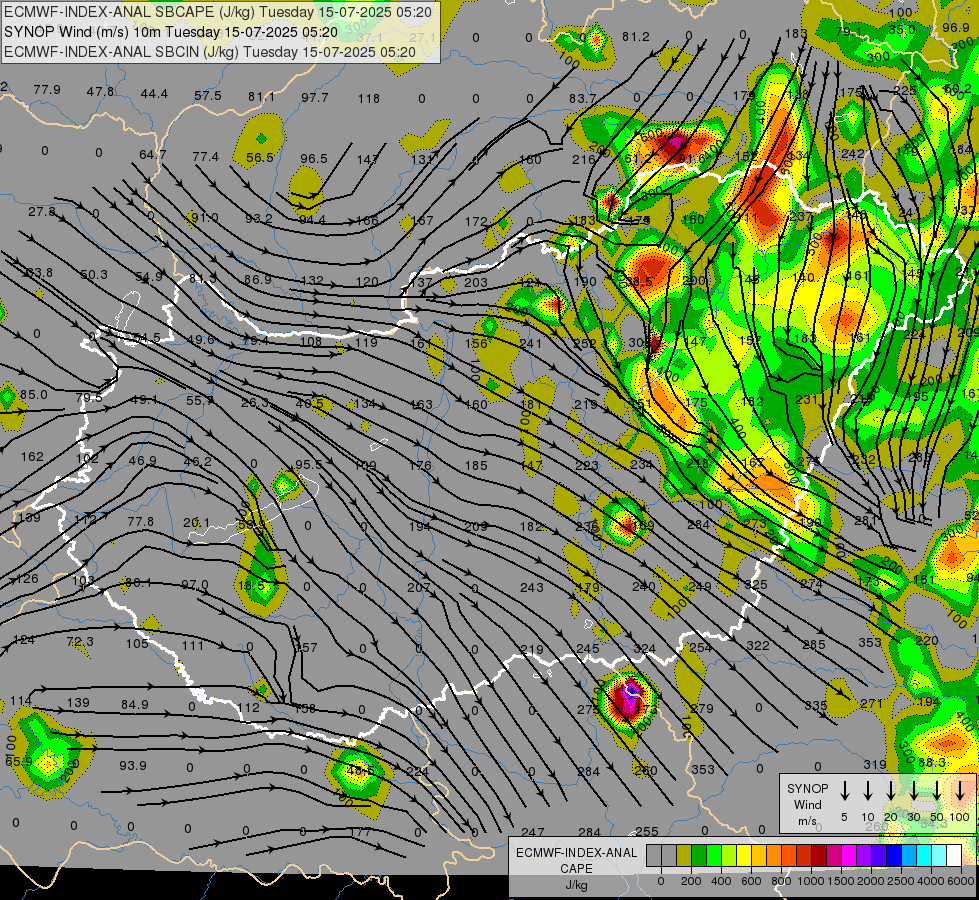Screen dimensions: 979x900
Task: Click the map value 325
Action: coord(755,585)
